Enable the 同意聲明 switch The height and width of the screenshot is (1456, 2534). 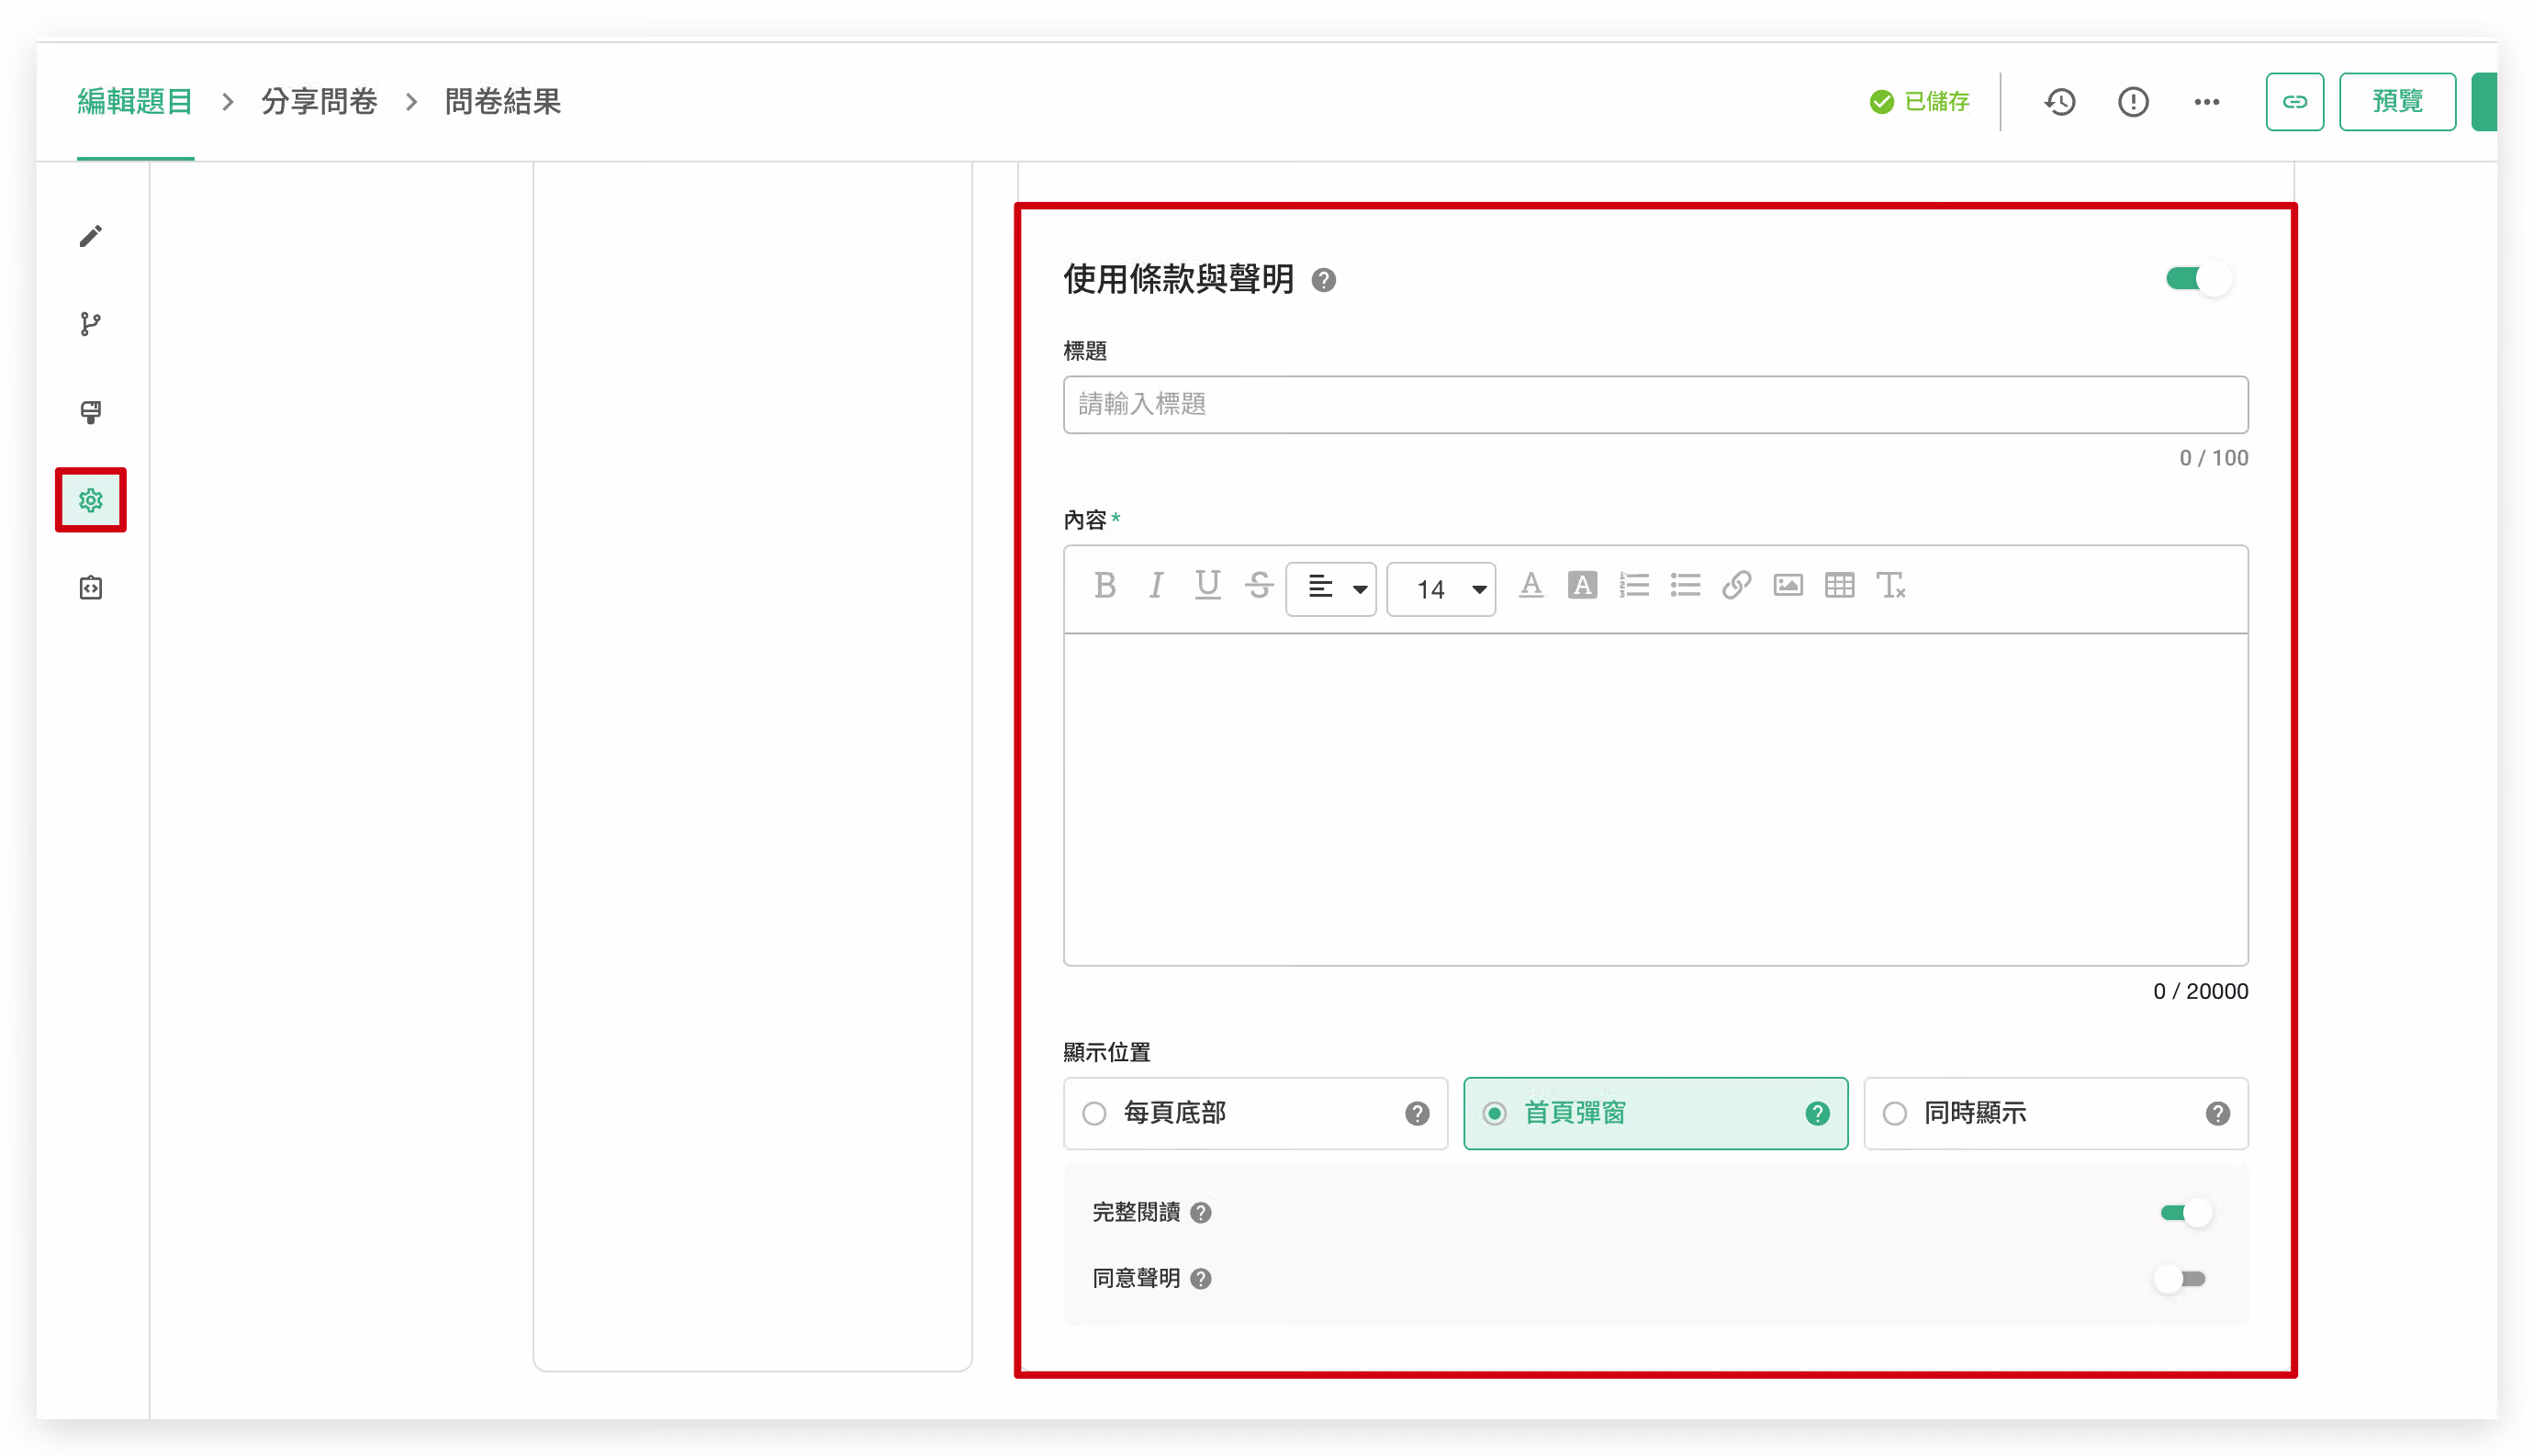2181,1279
